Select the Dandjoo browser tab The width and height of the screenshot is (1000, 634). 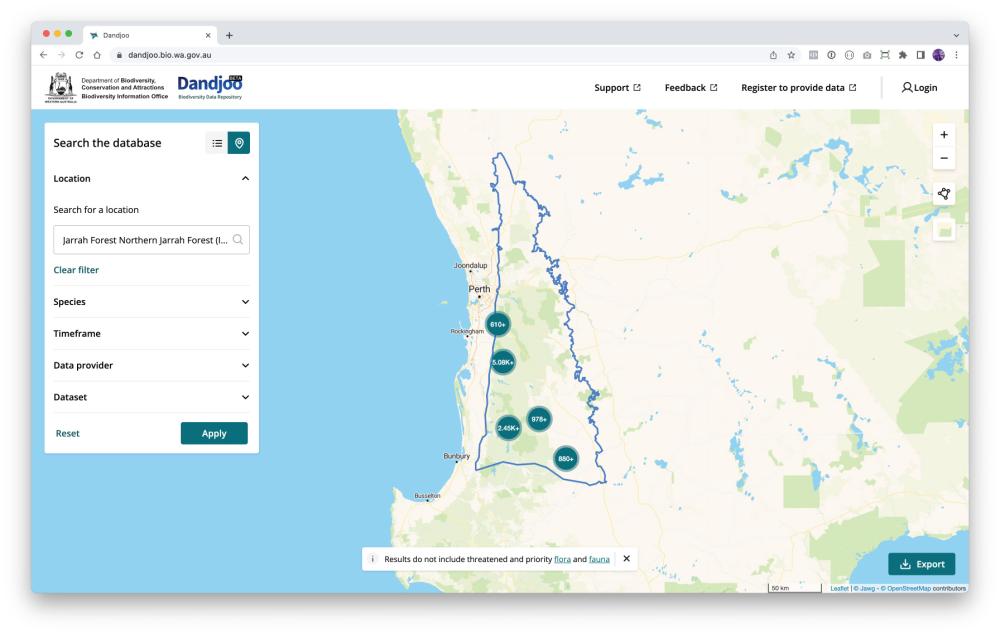coord(152,35)
